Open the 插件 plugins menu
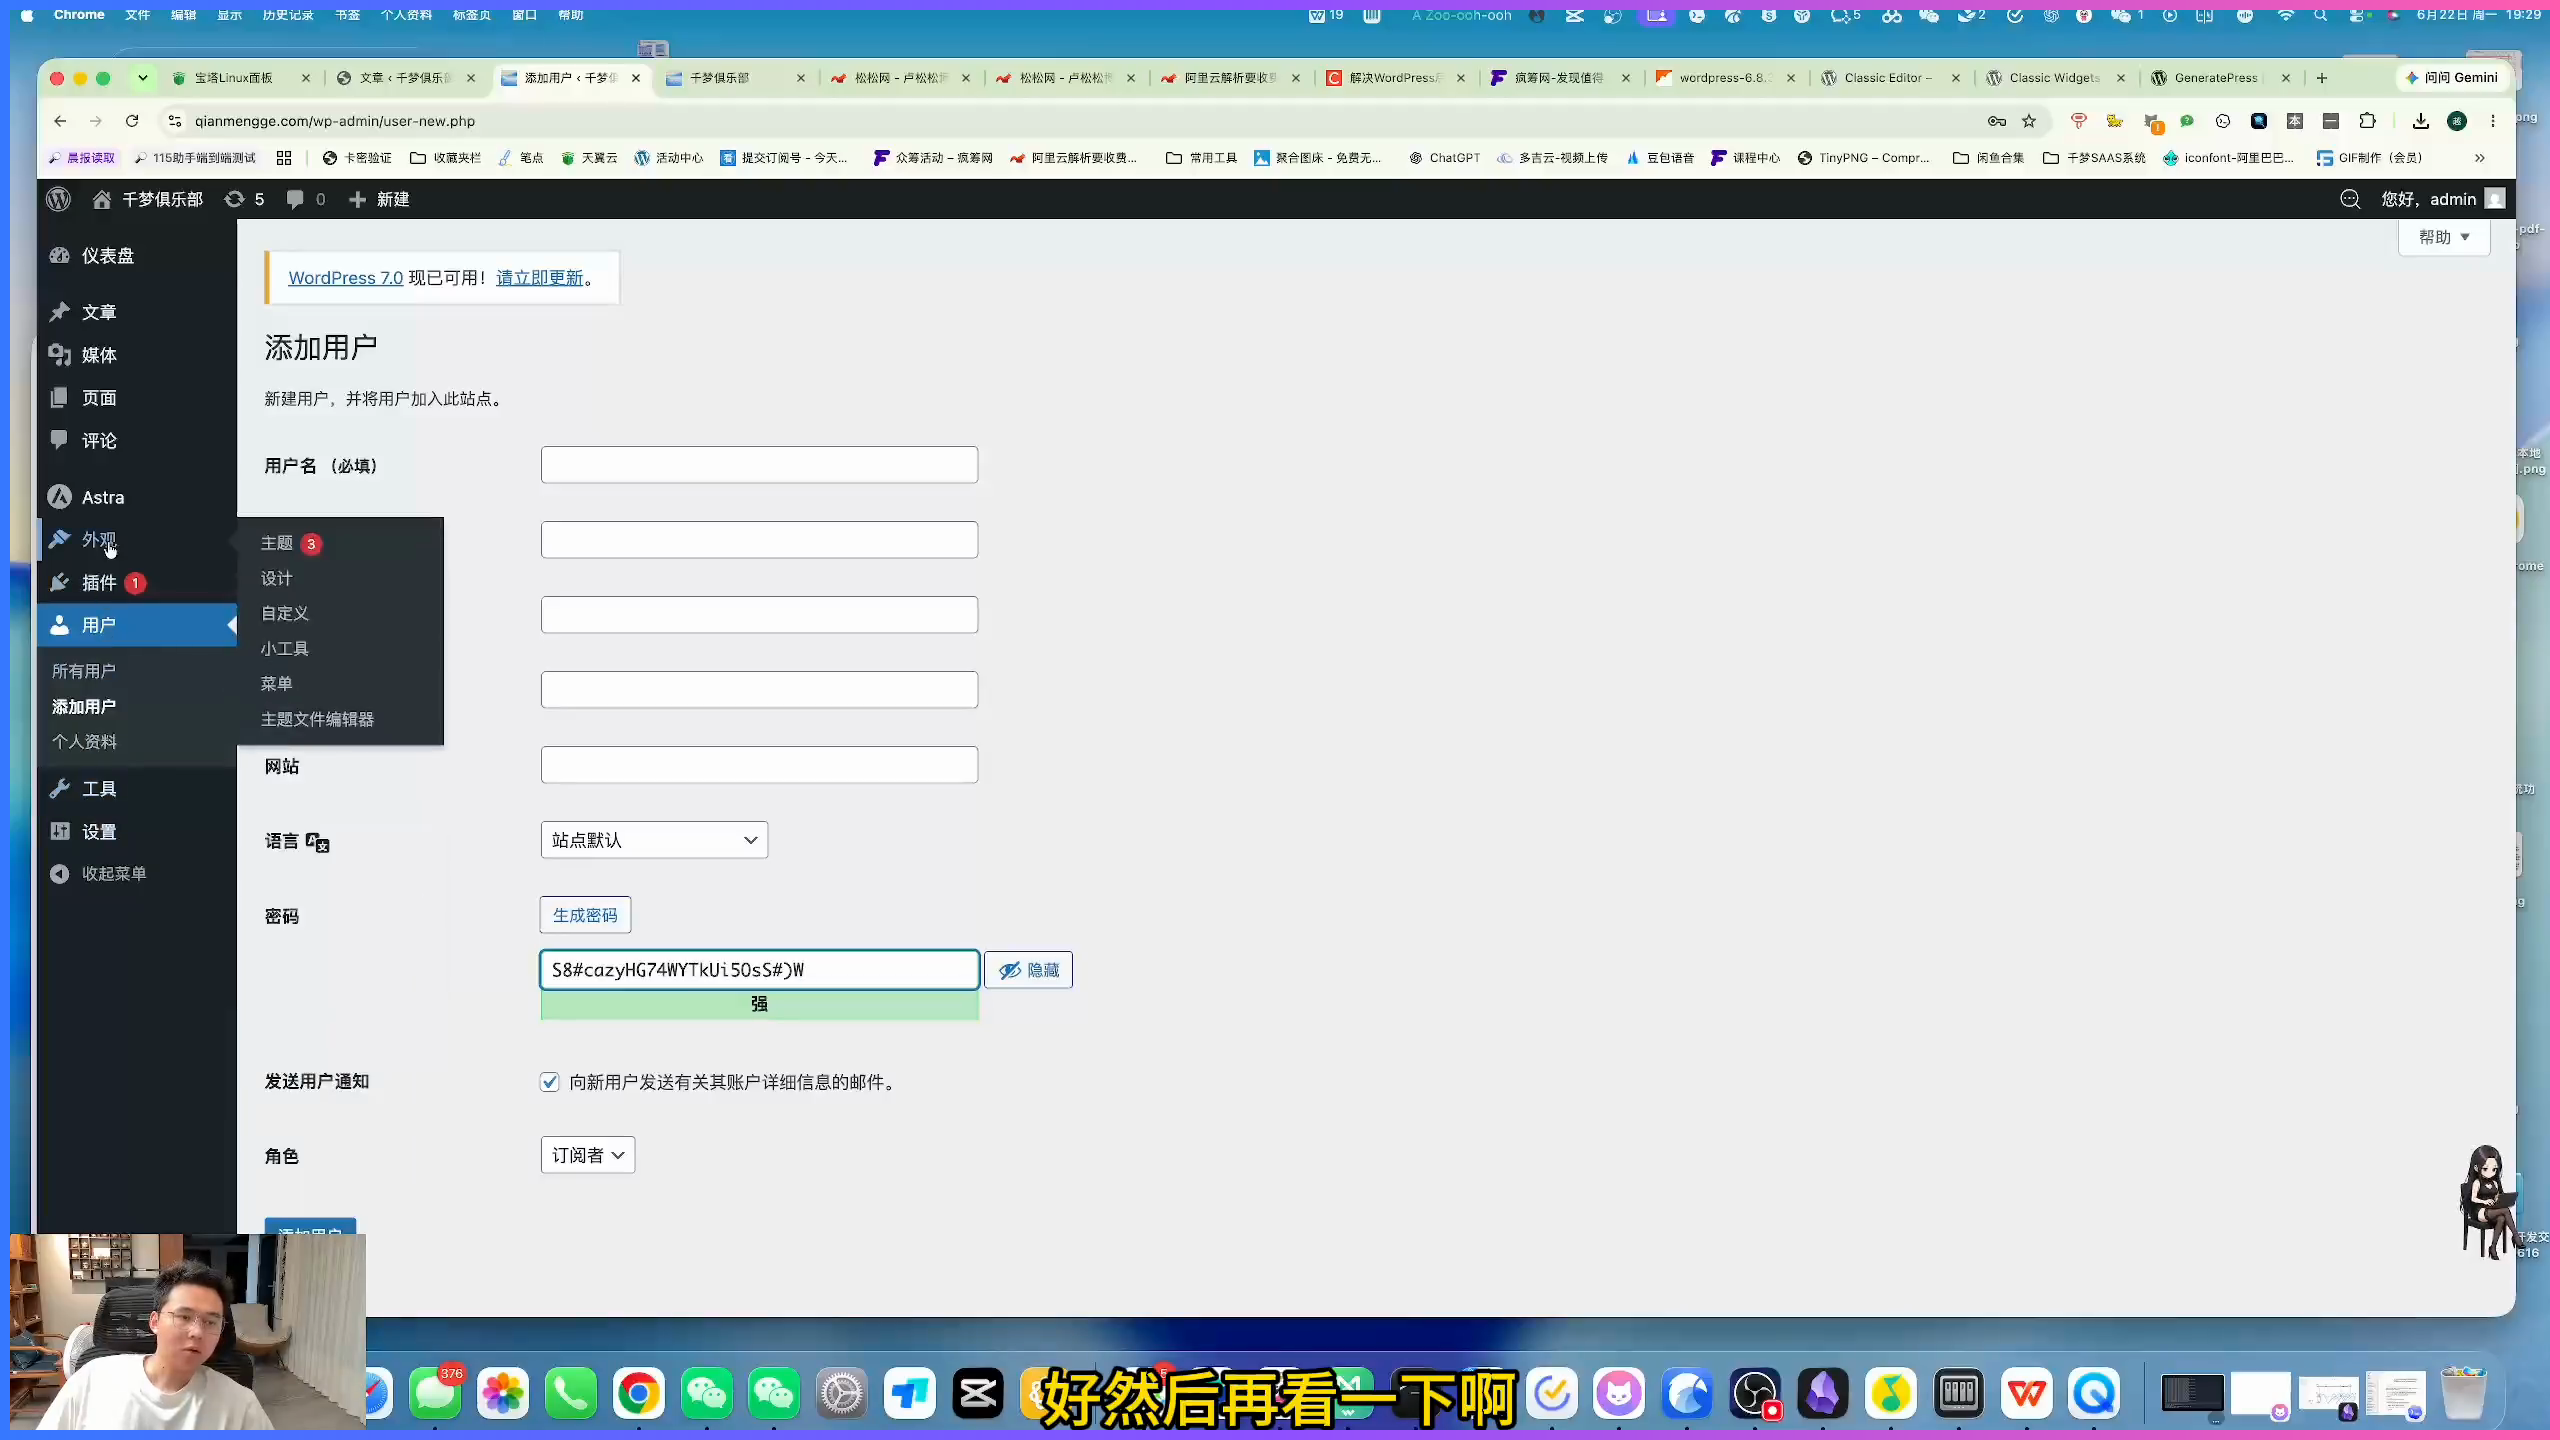Screen dimensions: 2560x1440 [x=98, y=583]
